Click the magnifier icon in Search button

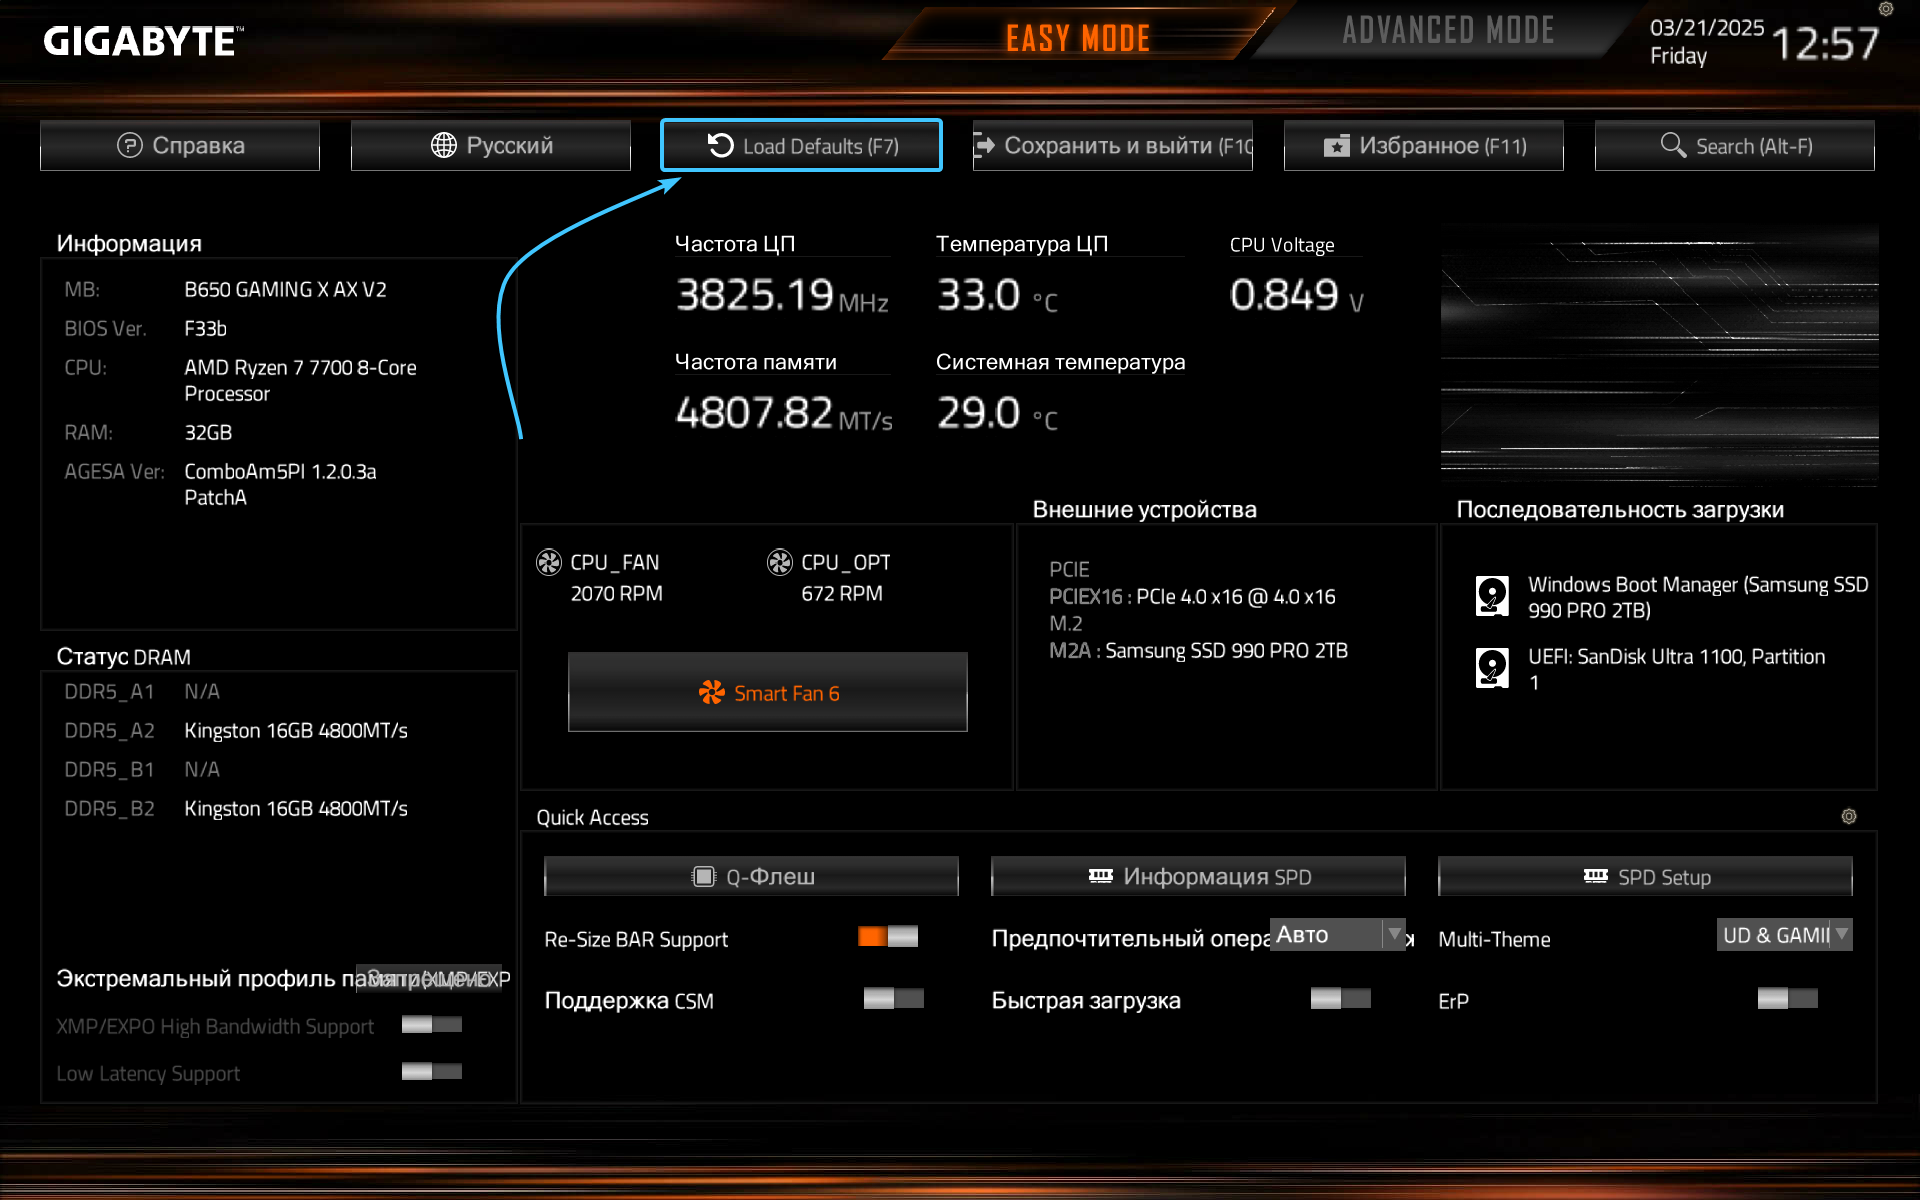pyautogui.click(x=1673, y=145)
